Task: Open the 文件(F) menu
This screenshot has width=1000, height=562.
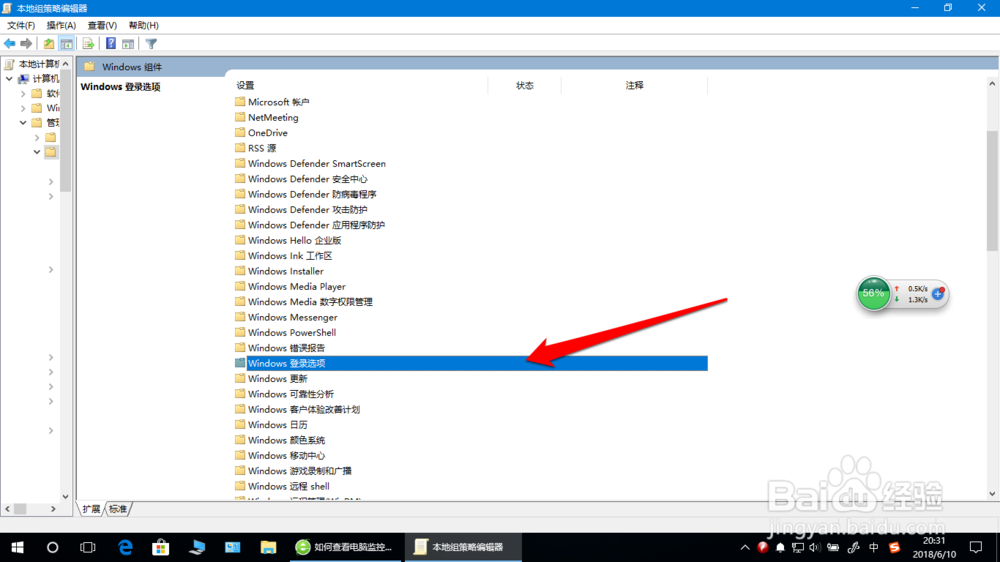Action: [x=21, y=26]
